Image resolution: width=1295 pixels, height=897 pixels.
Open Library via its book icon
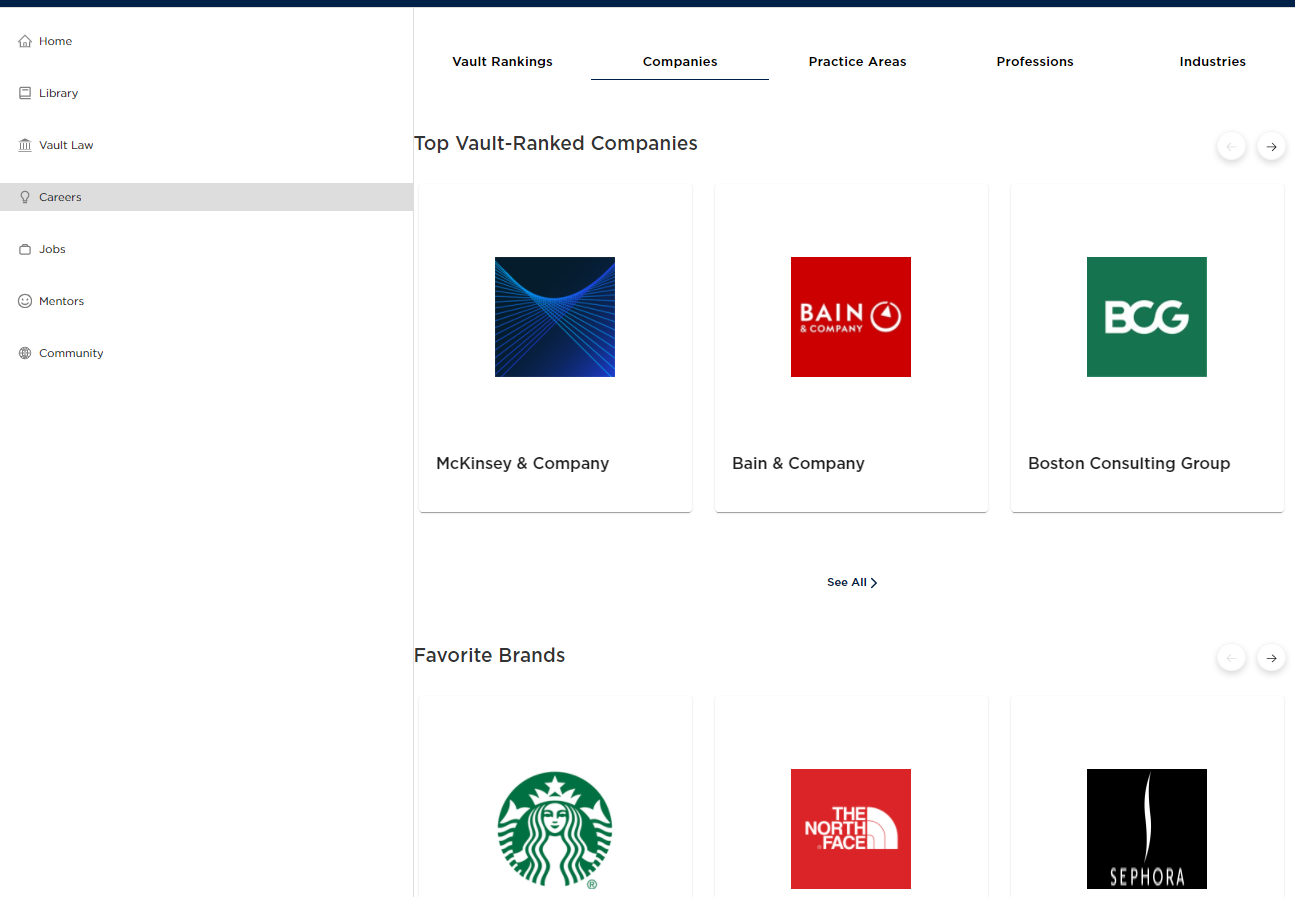(25, 94)
